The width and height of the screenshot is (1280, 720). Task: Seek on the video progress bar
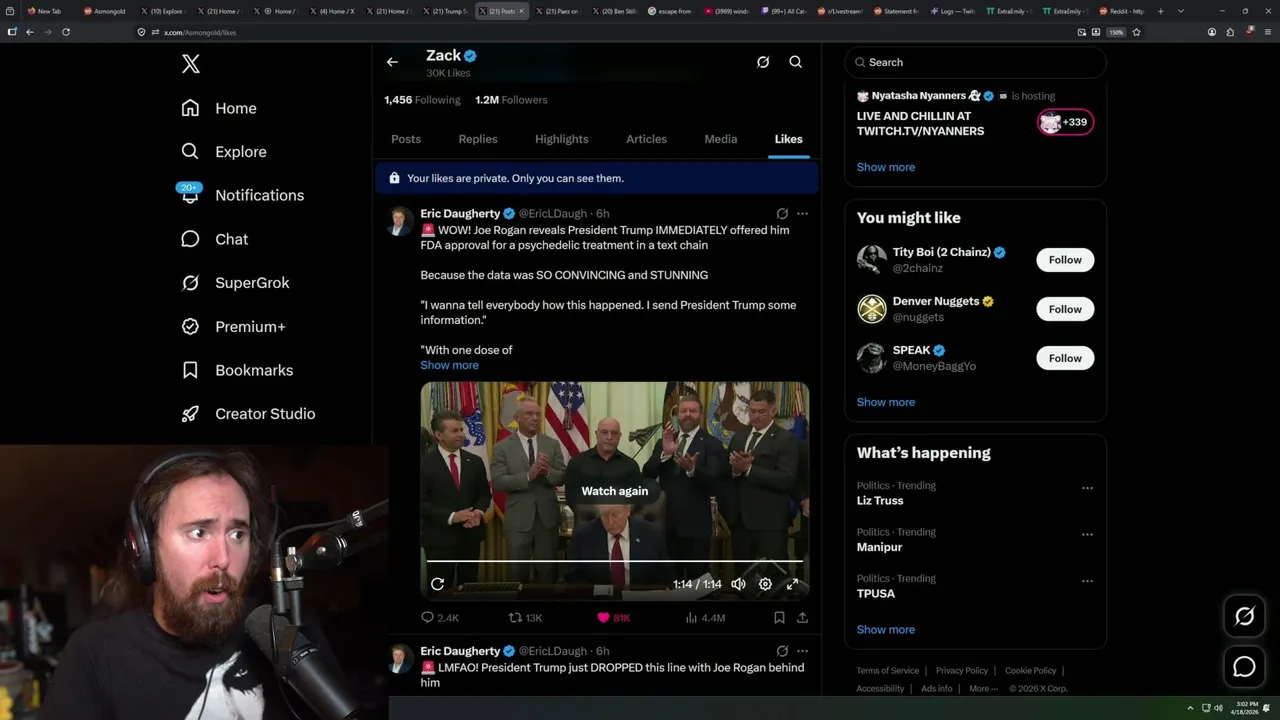[614, 561]
